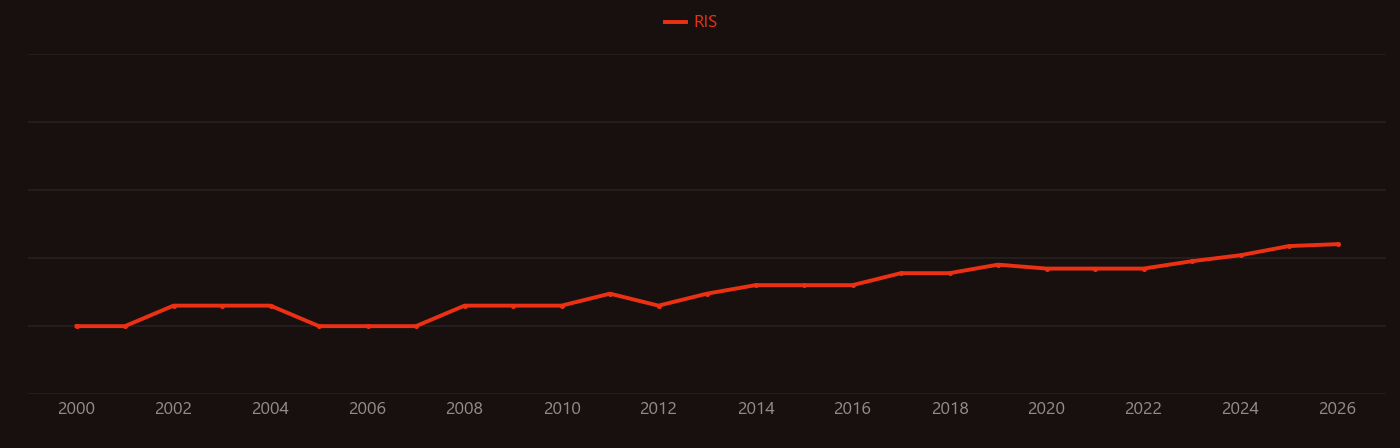Select the RIS data point for 2024

coord(1241,255)
